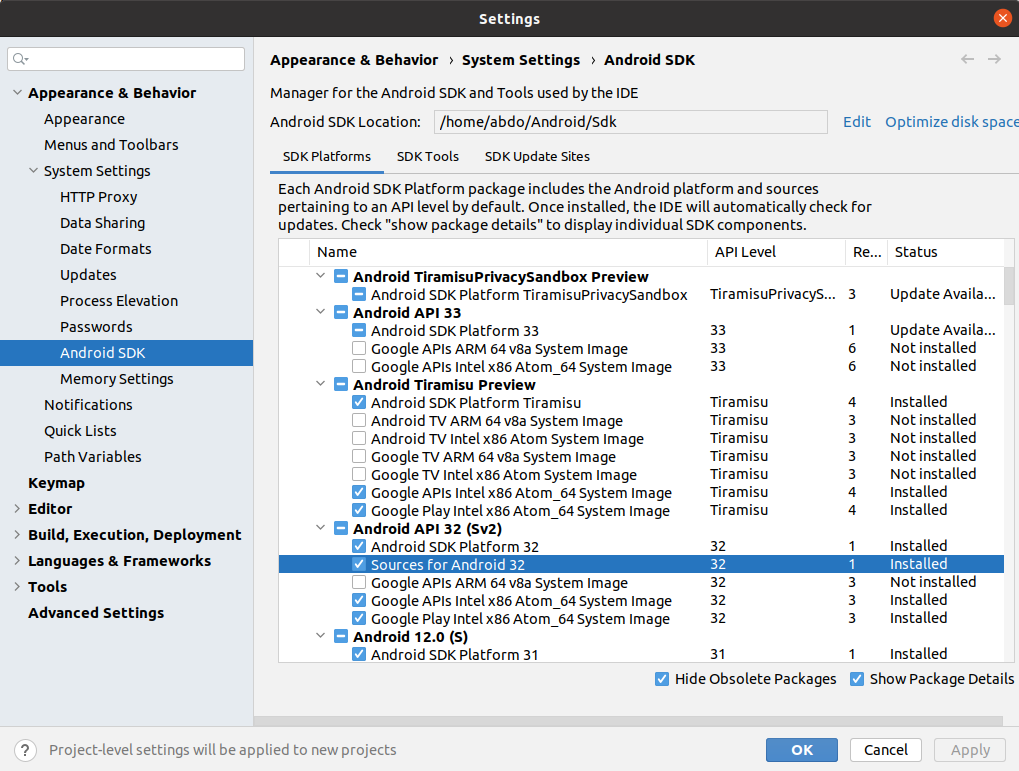Click the Cancel button

pos(886,750)
